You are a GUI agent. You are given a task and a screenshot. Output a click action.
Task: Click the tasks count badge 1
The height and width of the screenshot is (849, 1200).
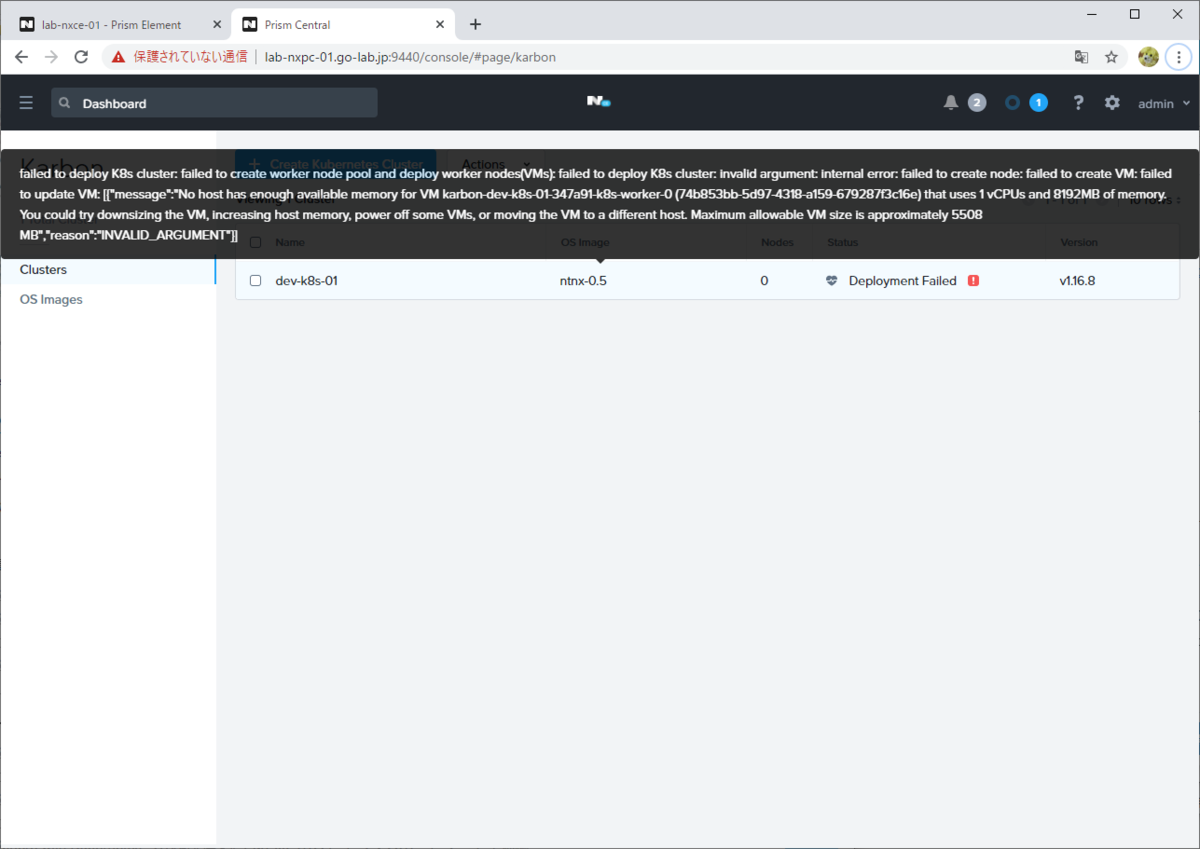pos(1039,103)
